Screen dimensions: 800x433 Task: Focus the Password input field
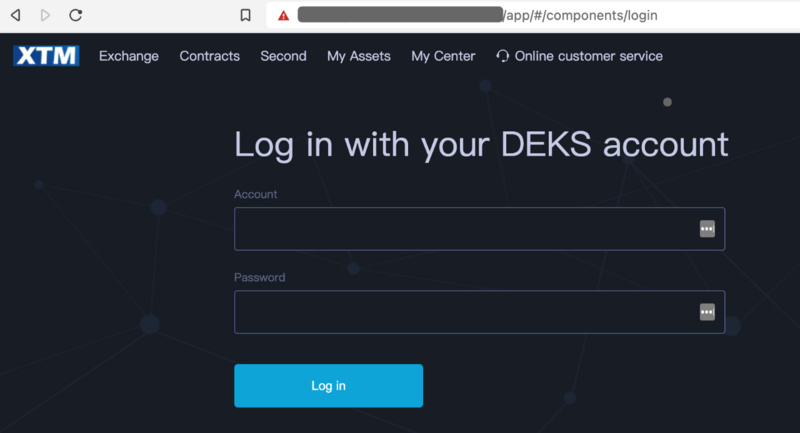pos(460,312)
